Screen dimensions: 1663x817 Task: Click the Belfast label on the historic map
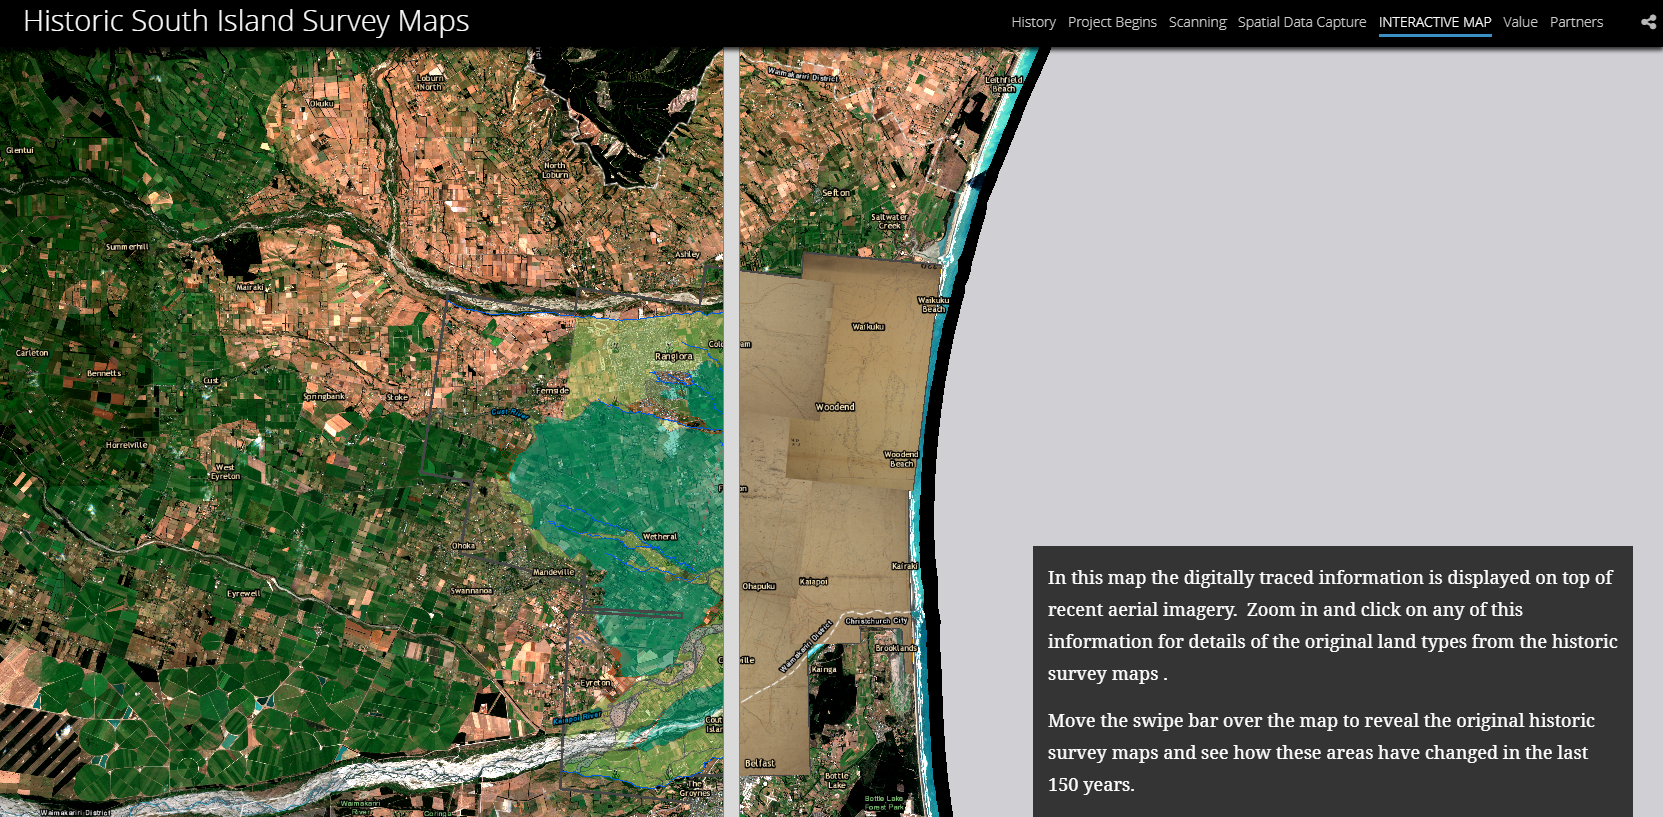(x=760, y=763)
